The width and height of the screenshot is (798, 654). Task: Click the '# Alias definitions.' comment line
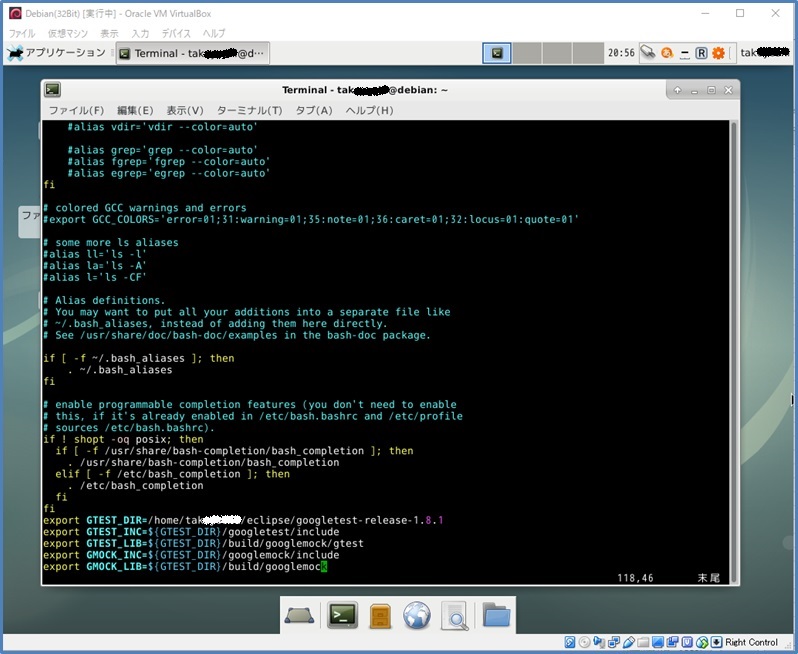(x=104, y=300)
